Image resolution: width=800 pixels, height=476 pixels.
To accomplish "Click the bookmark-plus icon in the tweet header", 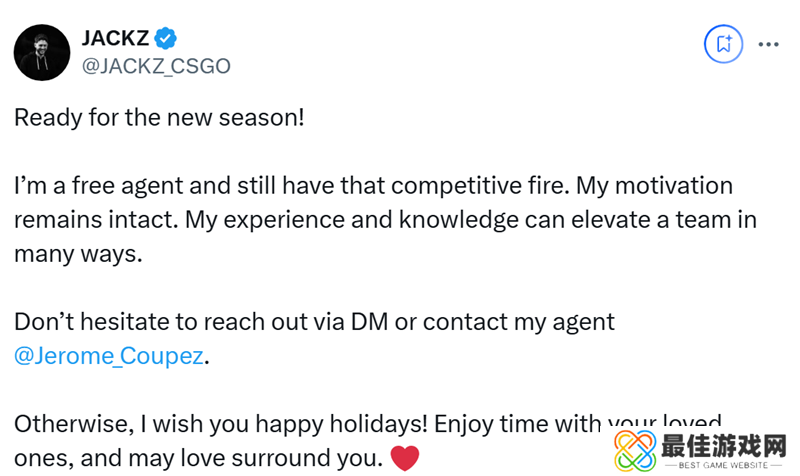I will point(722,44).
